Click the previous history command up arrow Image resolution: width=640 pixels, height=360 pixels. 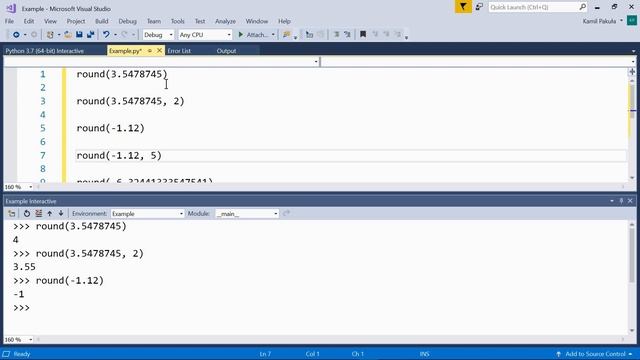50,213
